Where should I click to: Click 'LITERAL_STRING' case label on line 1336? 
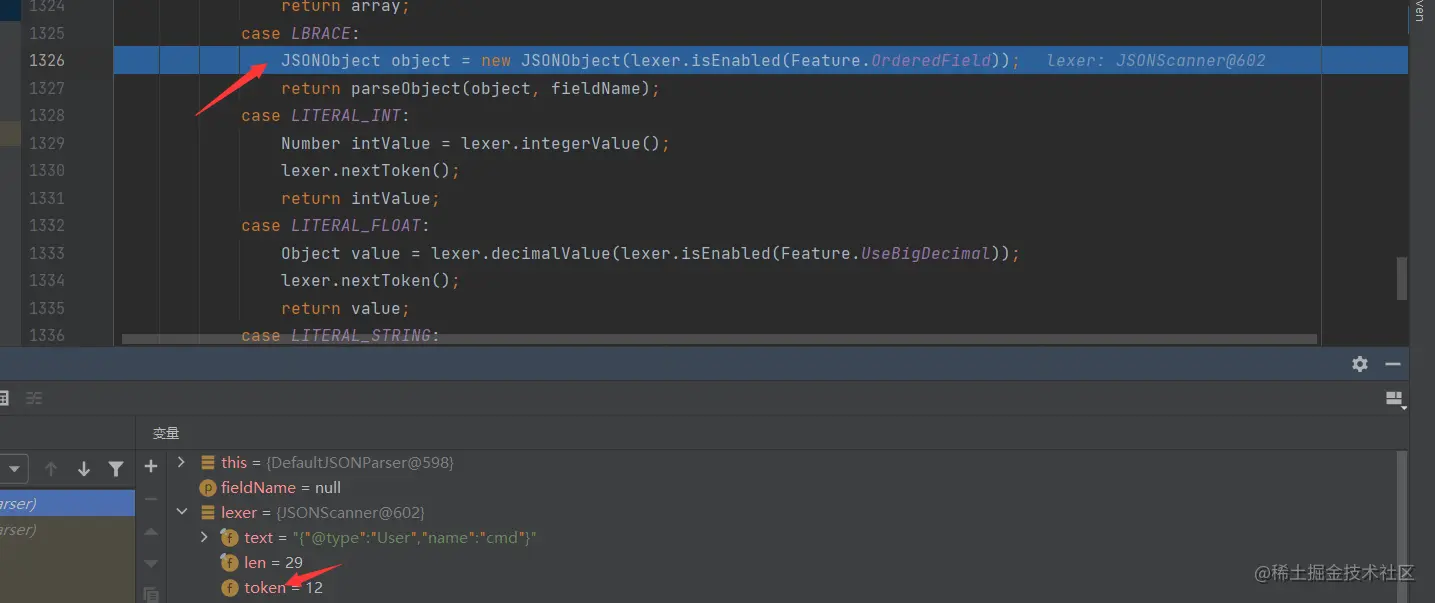360,336
